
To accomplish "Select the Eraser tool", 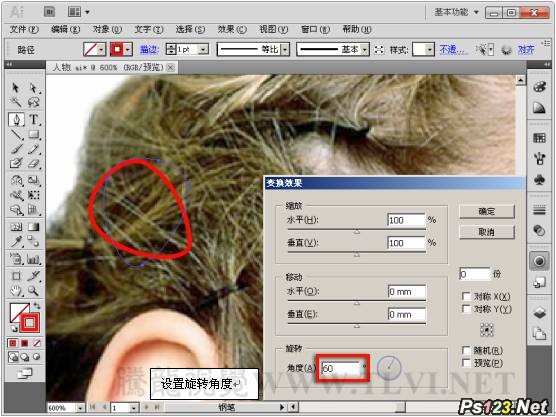I will pos(33,163).
